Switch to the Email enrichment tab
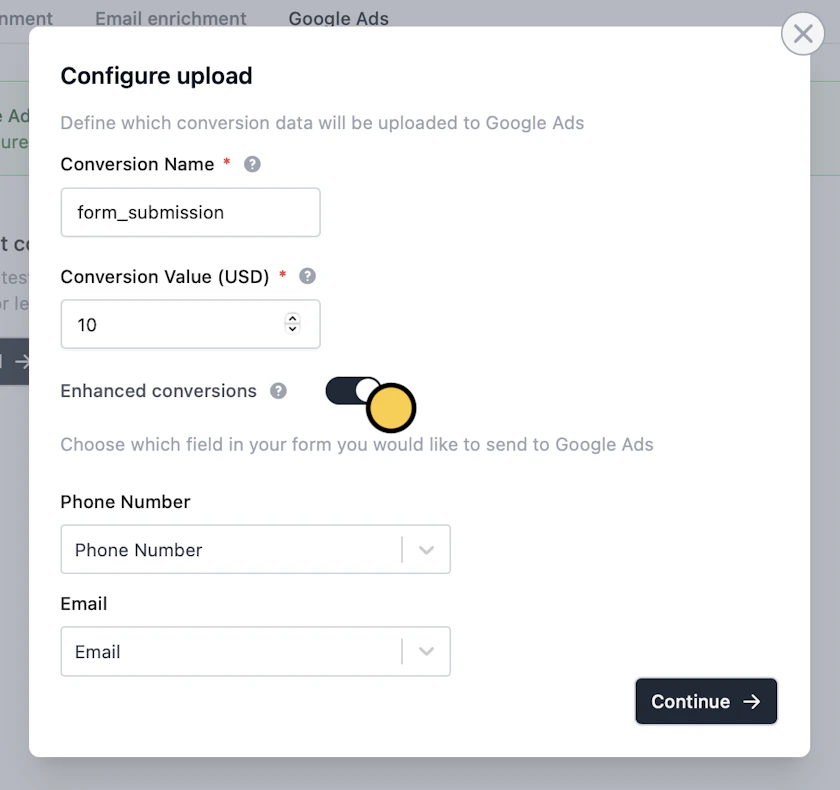The image size is (840, 790). [x=170, y=18]
